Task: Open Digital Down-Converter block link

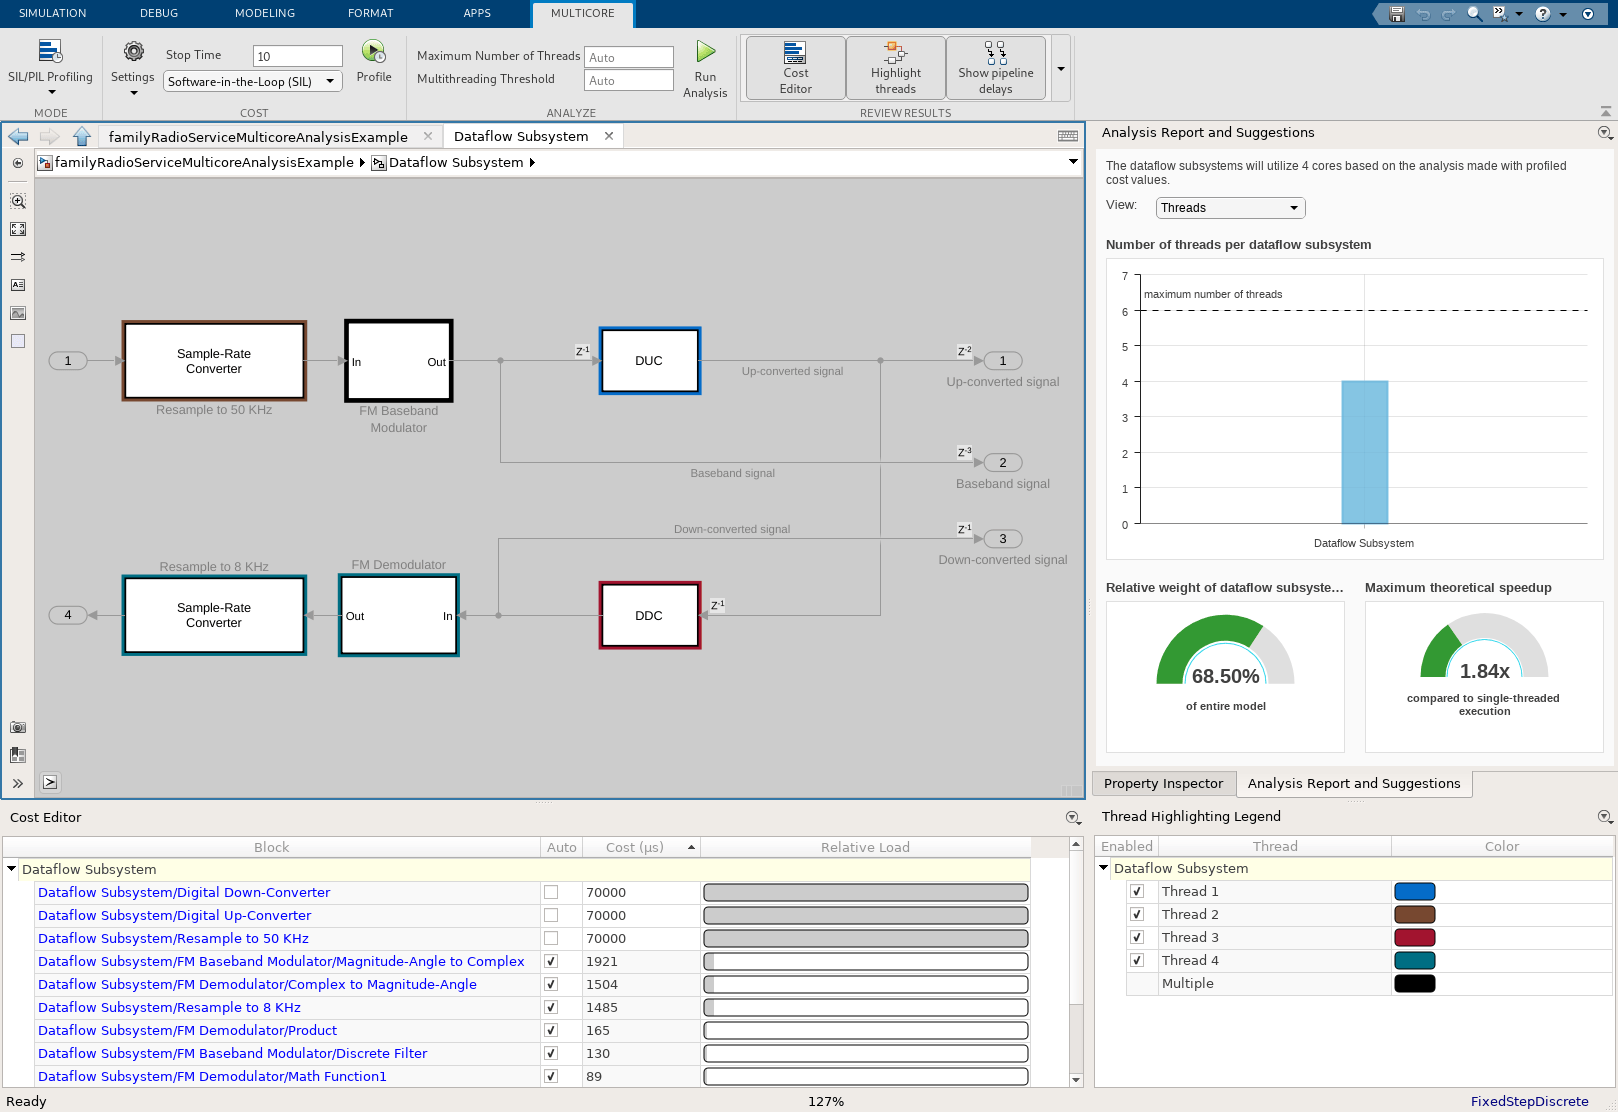Action: (x=184, y=892)
